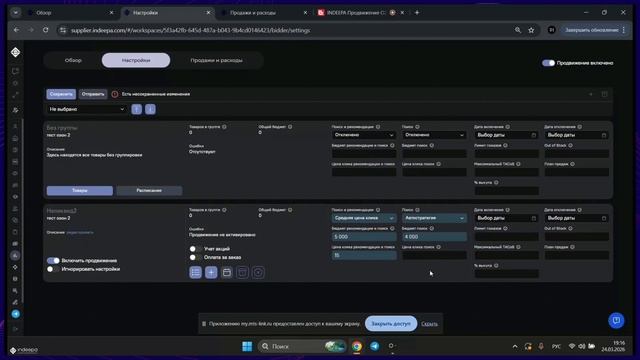Click the Indeepa logo at the sidebar top
640x360 pixels.
pos(16,52)
